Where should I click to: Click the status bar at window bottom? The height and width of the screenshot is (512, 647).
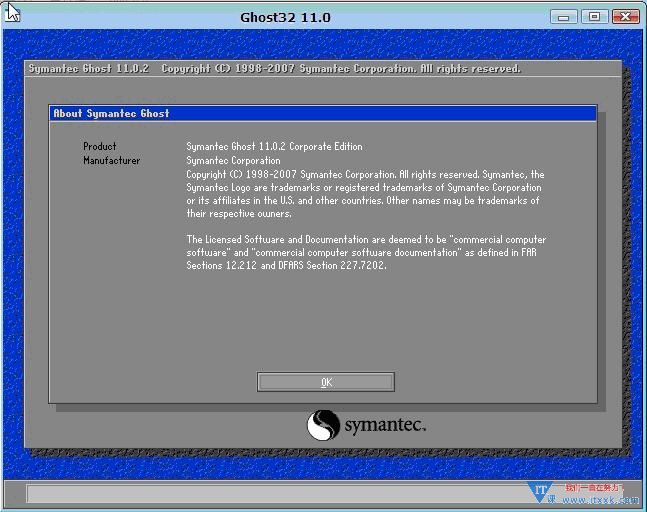tap(324, 494)
